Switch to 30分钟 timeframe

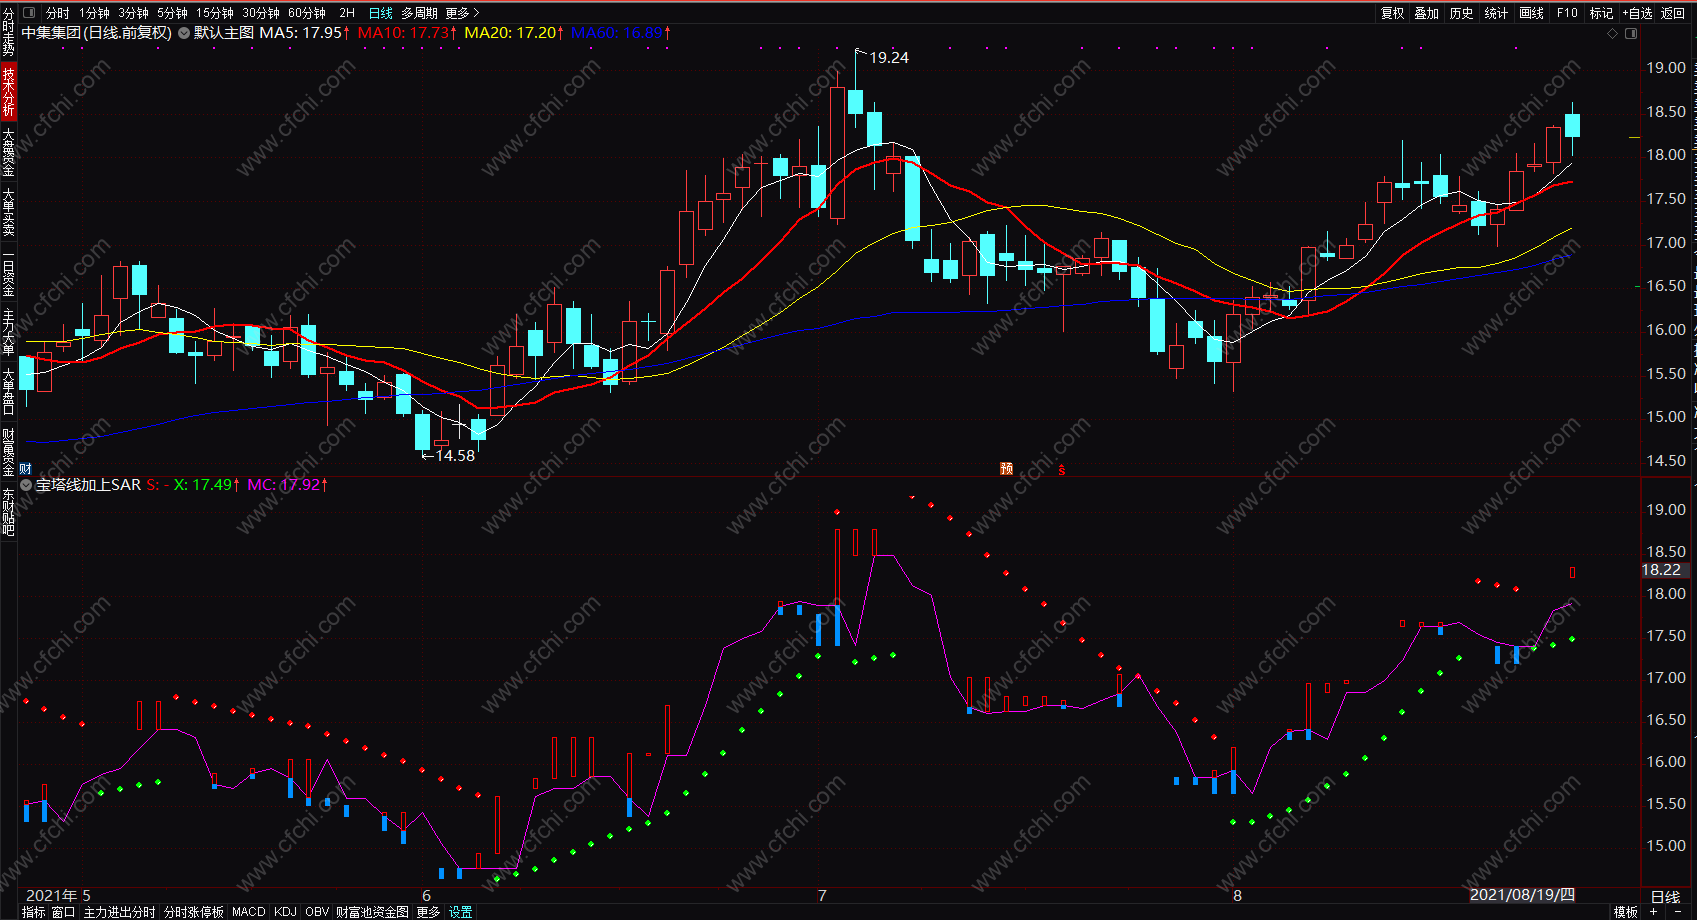(261, 13)
